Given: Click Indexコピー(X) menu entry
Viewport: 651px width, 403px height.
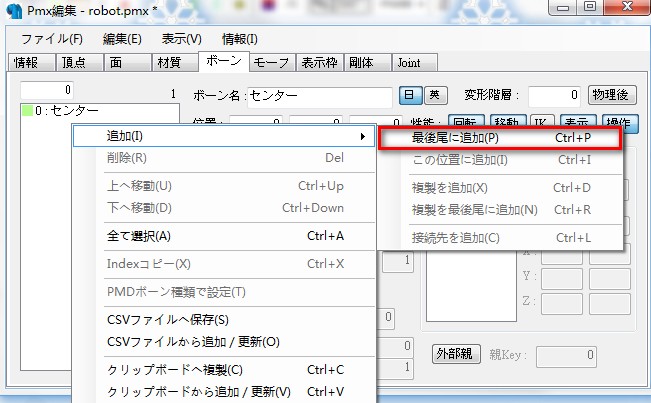Looking at the screenshot, I should coord(224,264).
